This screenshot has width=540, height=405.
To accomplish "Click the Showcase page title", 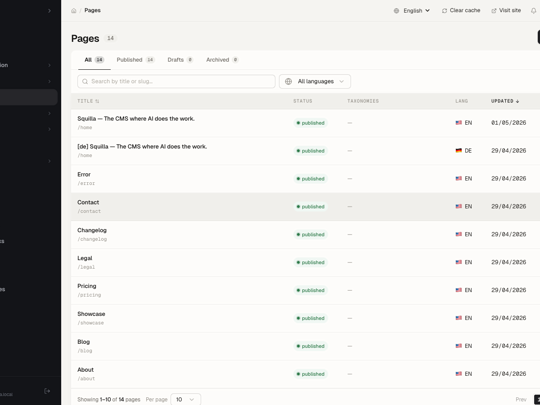I will click(91, 314).
